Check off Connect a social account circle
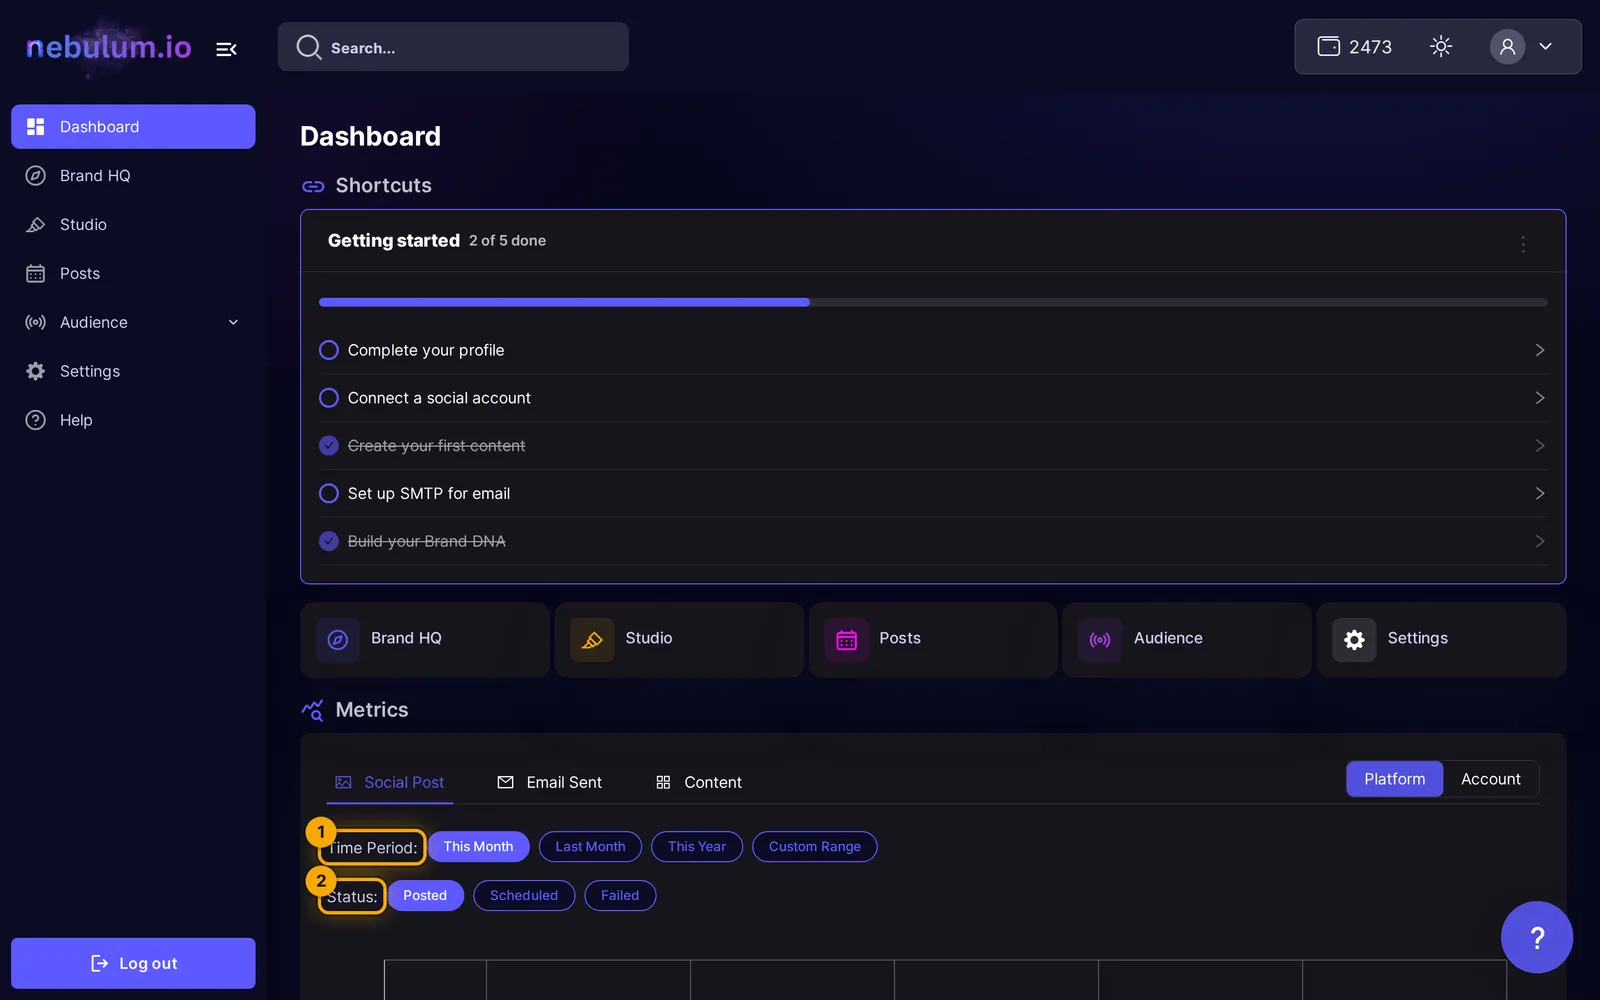 [329, 398]
